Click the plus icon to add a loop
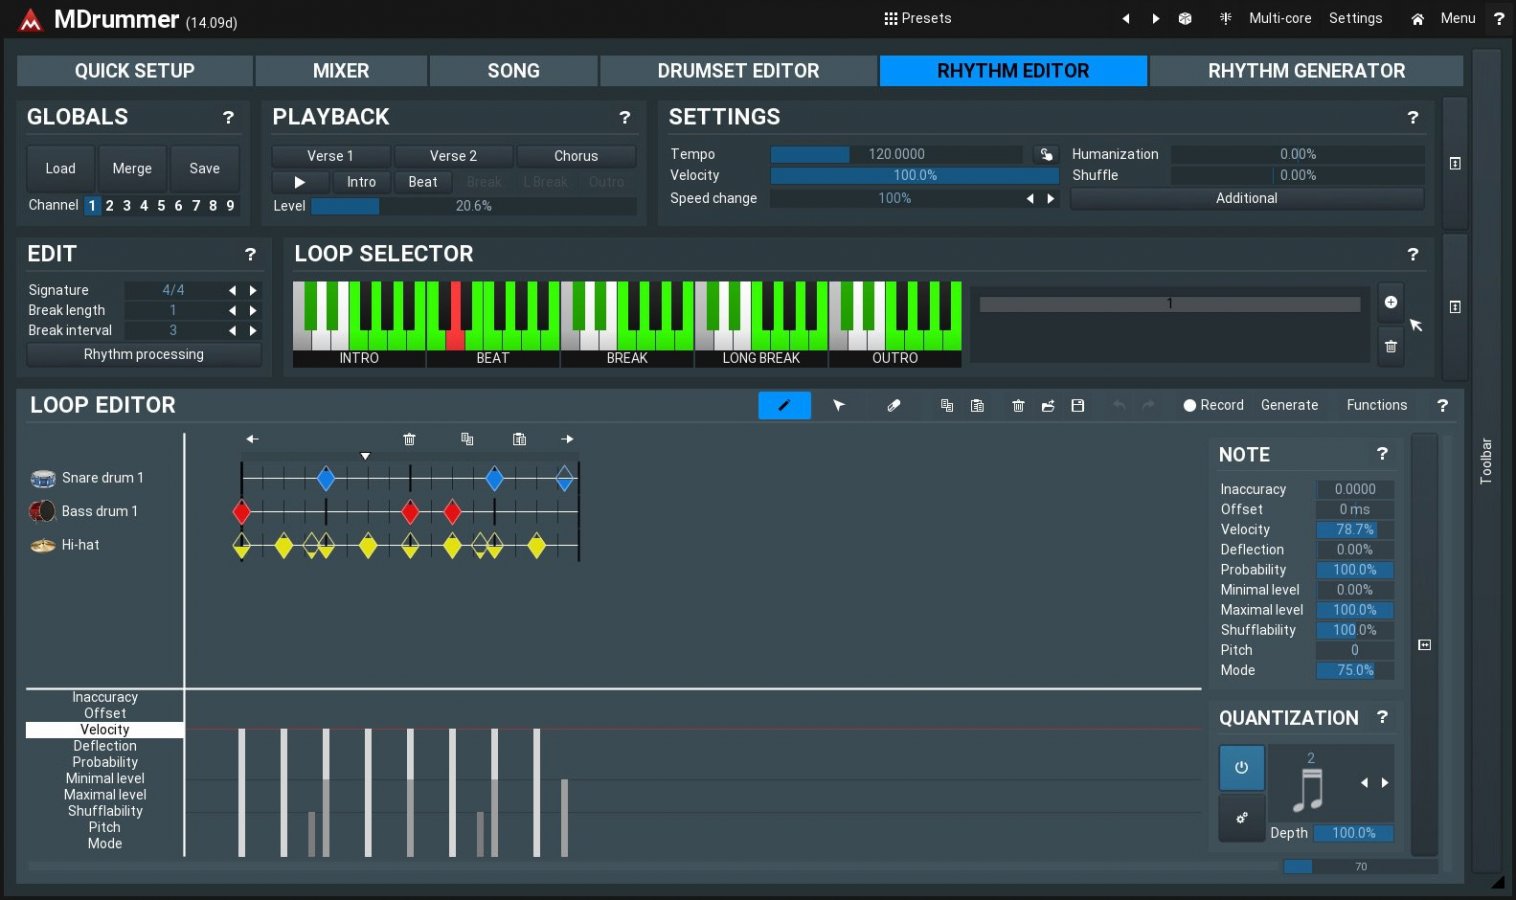Screen dimensions: 1516x900 click(1390, 302)
